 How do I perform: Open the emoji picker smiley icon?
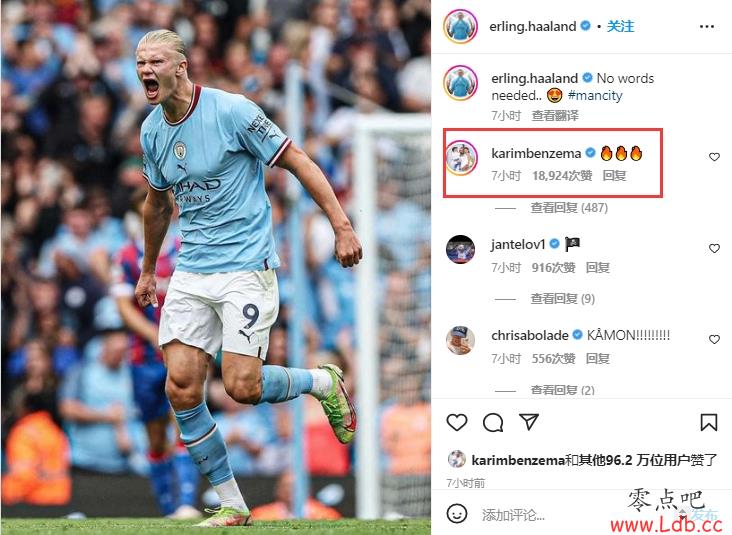tap(457, 514)
